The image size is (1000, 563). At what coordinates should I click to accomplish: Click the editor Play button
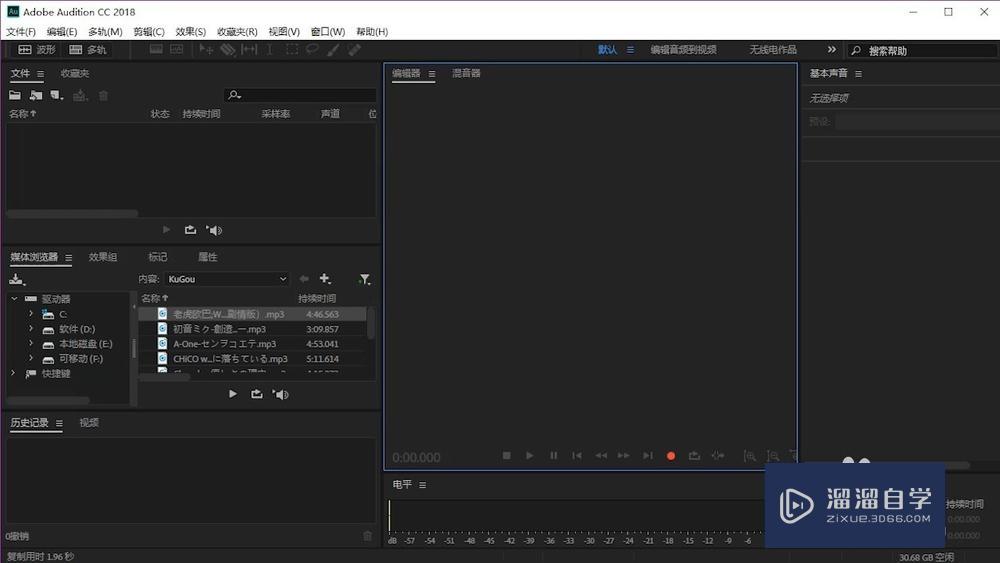(529, 455)
